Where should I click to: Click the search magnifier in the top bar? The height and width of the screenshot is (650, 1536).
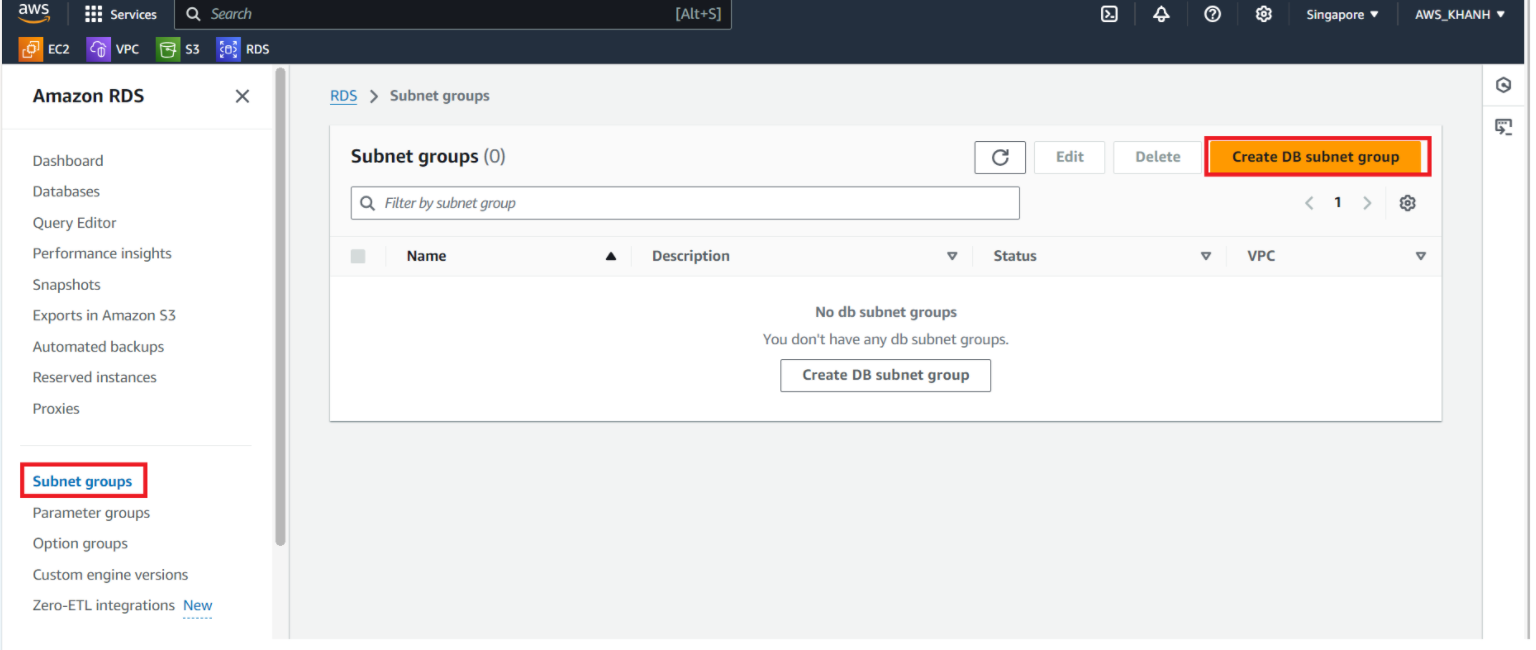(x=193, y=14)
